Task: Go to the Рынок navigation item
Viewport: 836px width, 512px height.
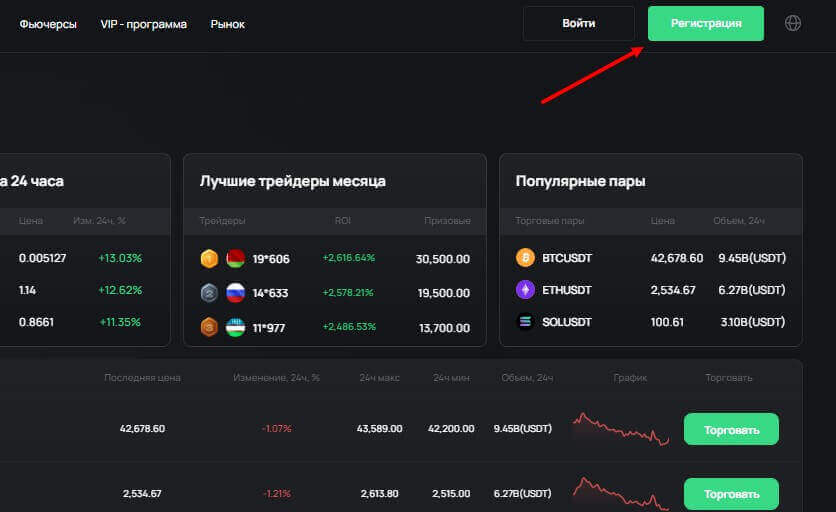Action: click(x=227, y=24)
